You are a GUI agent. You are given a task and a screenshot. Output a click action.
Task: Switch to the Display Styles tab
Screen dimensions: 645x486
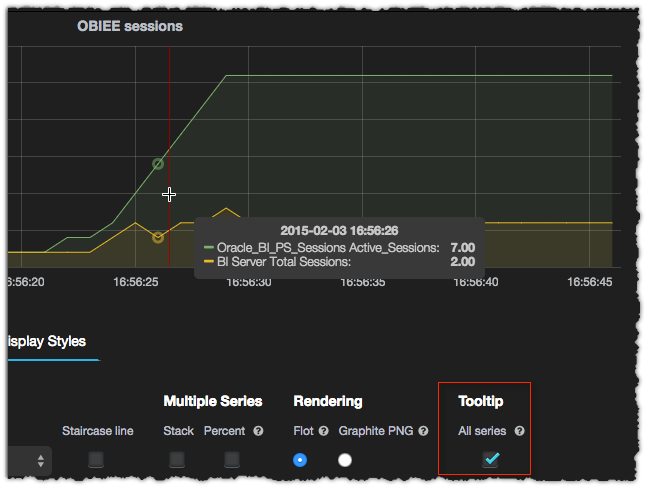(48, 341)
